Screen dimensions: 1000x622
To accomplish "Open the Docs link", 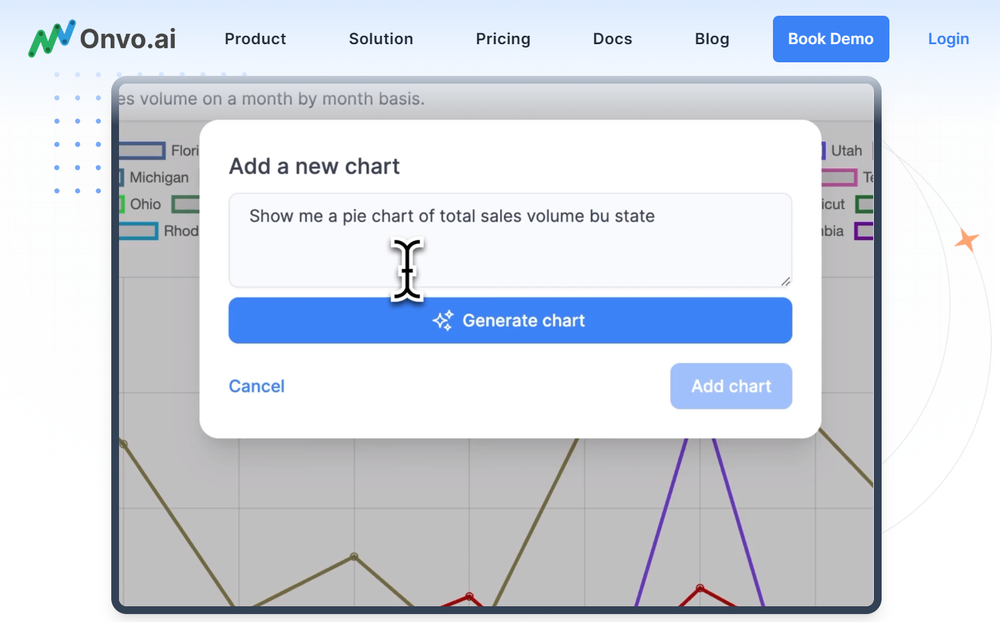I will pyautogui.click(x=612, y=39).
